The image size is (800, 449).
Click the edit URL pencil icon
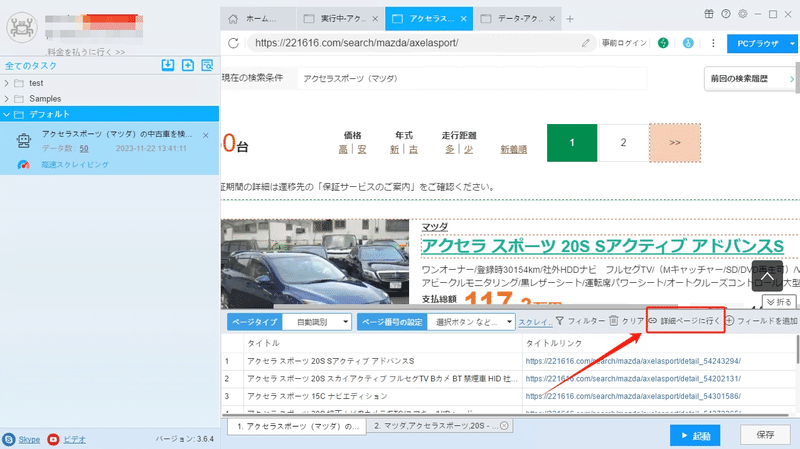(586, 43)
